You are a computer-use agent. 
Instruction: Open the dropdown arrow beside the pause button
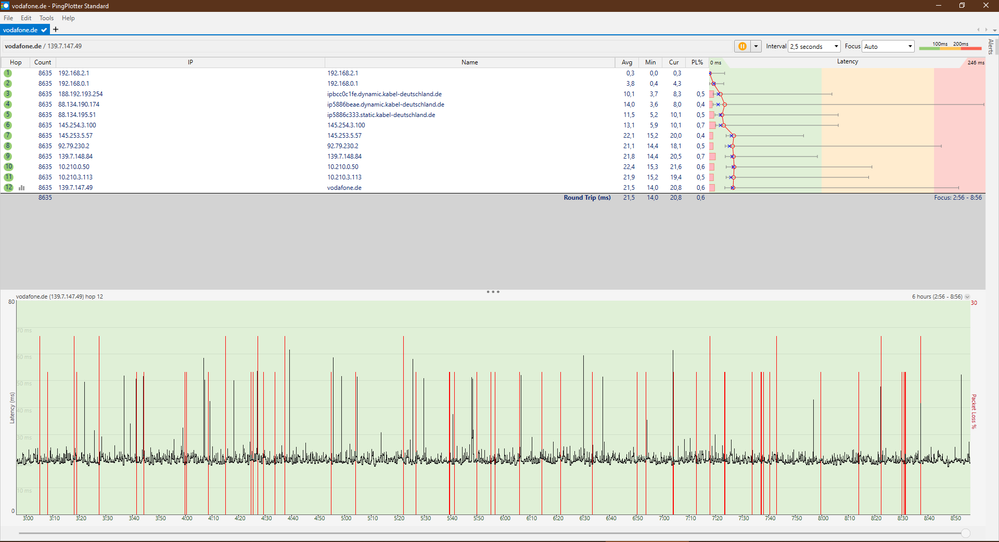[x=756, y=46]
